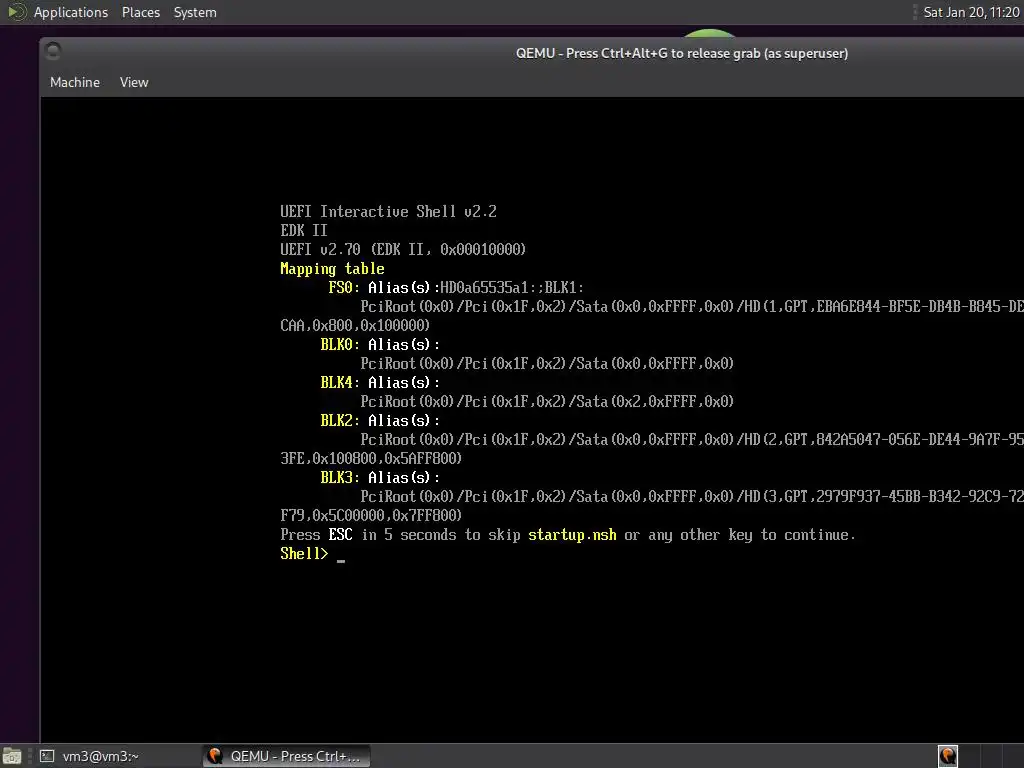Viewport: 1024px width, 768px height.
Task: Click the 'BLK4:' mapping entry
Action: [340, 382]
